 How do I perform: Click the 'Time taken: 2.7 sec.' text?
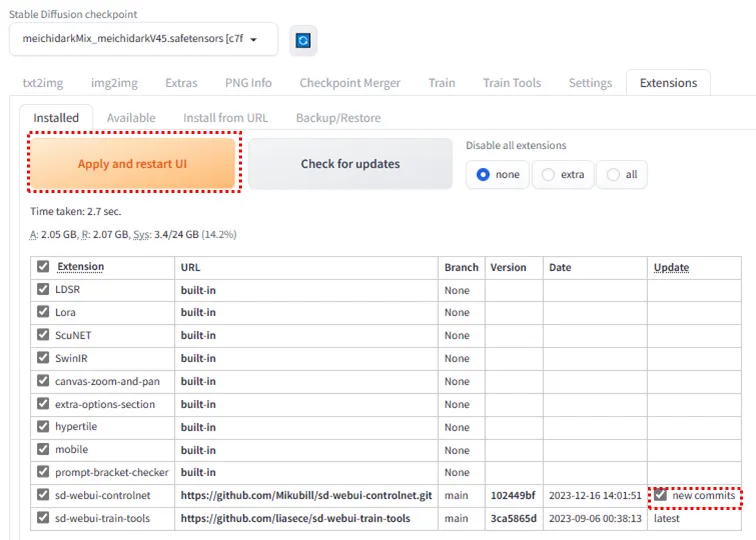[x=76, y=211]
